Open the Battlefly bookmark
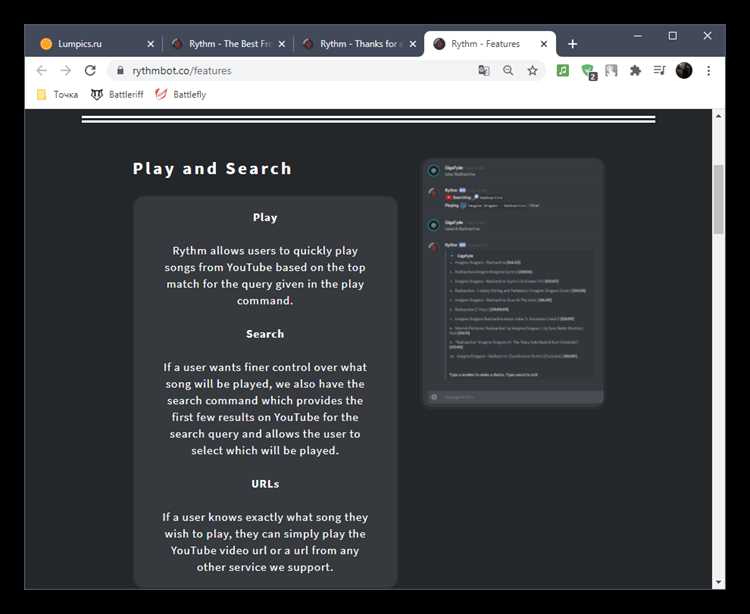Viewport: 750px width, 614px height. 181,95
